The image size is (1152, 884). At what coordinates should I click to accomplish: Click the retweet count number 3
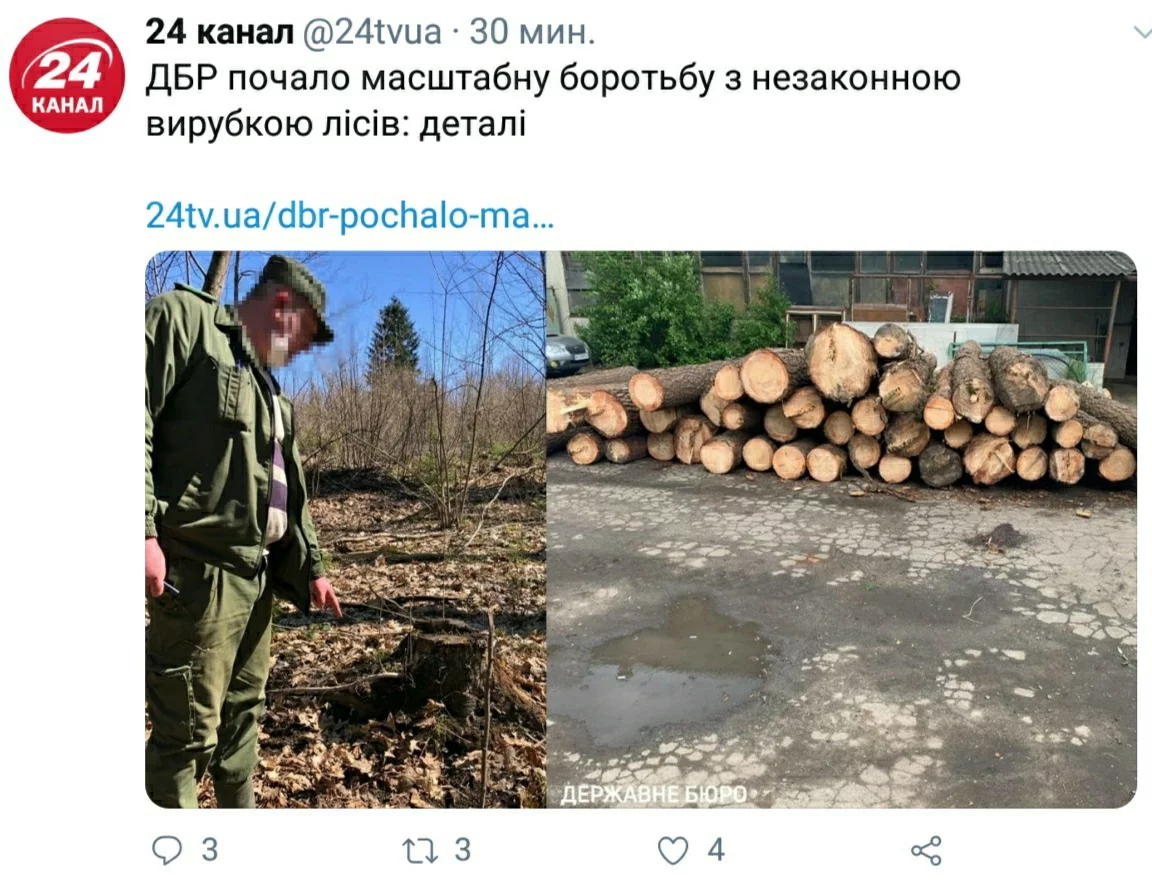point(462,850)
